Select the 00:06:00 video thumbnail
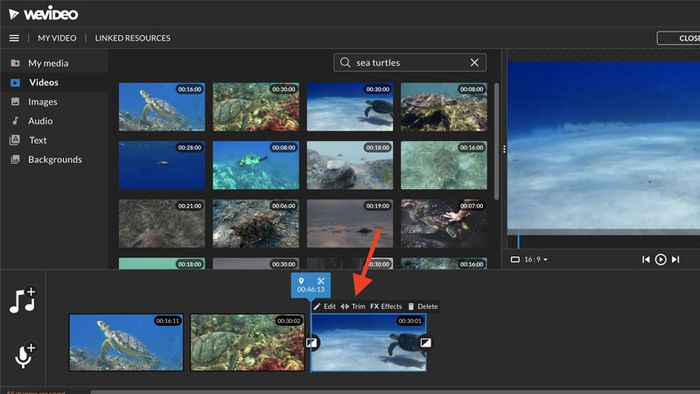This screenshot has width=700, height=394. point(256,224)
